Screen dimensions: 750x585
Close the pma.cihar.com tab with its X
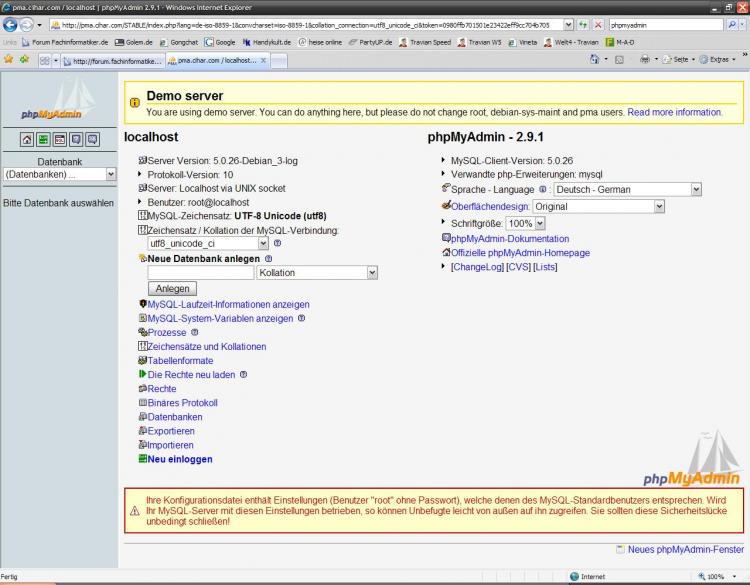click(263, 60)
